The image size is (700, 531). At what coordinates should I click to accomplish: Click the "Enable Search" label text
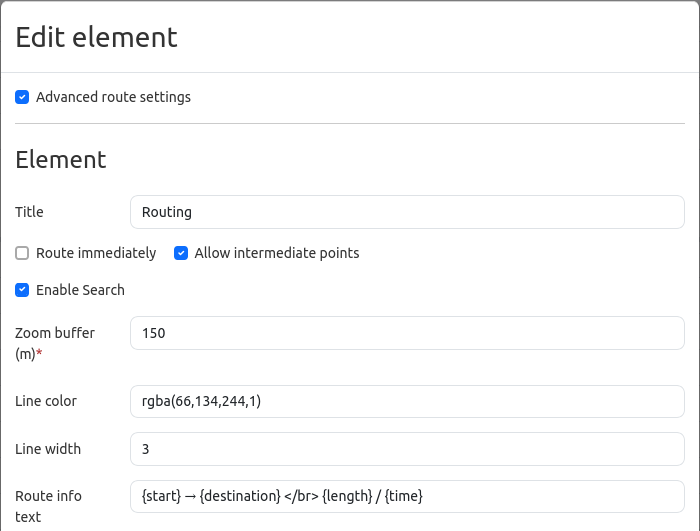[80, 290]
